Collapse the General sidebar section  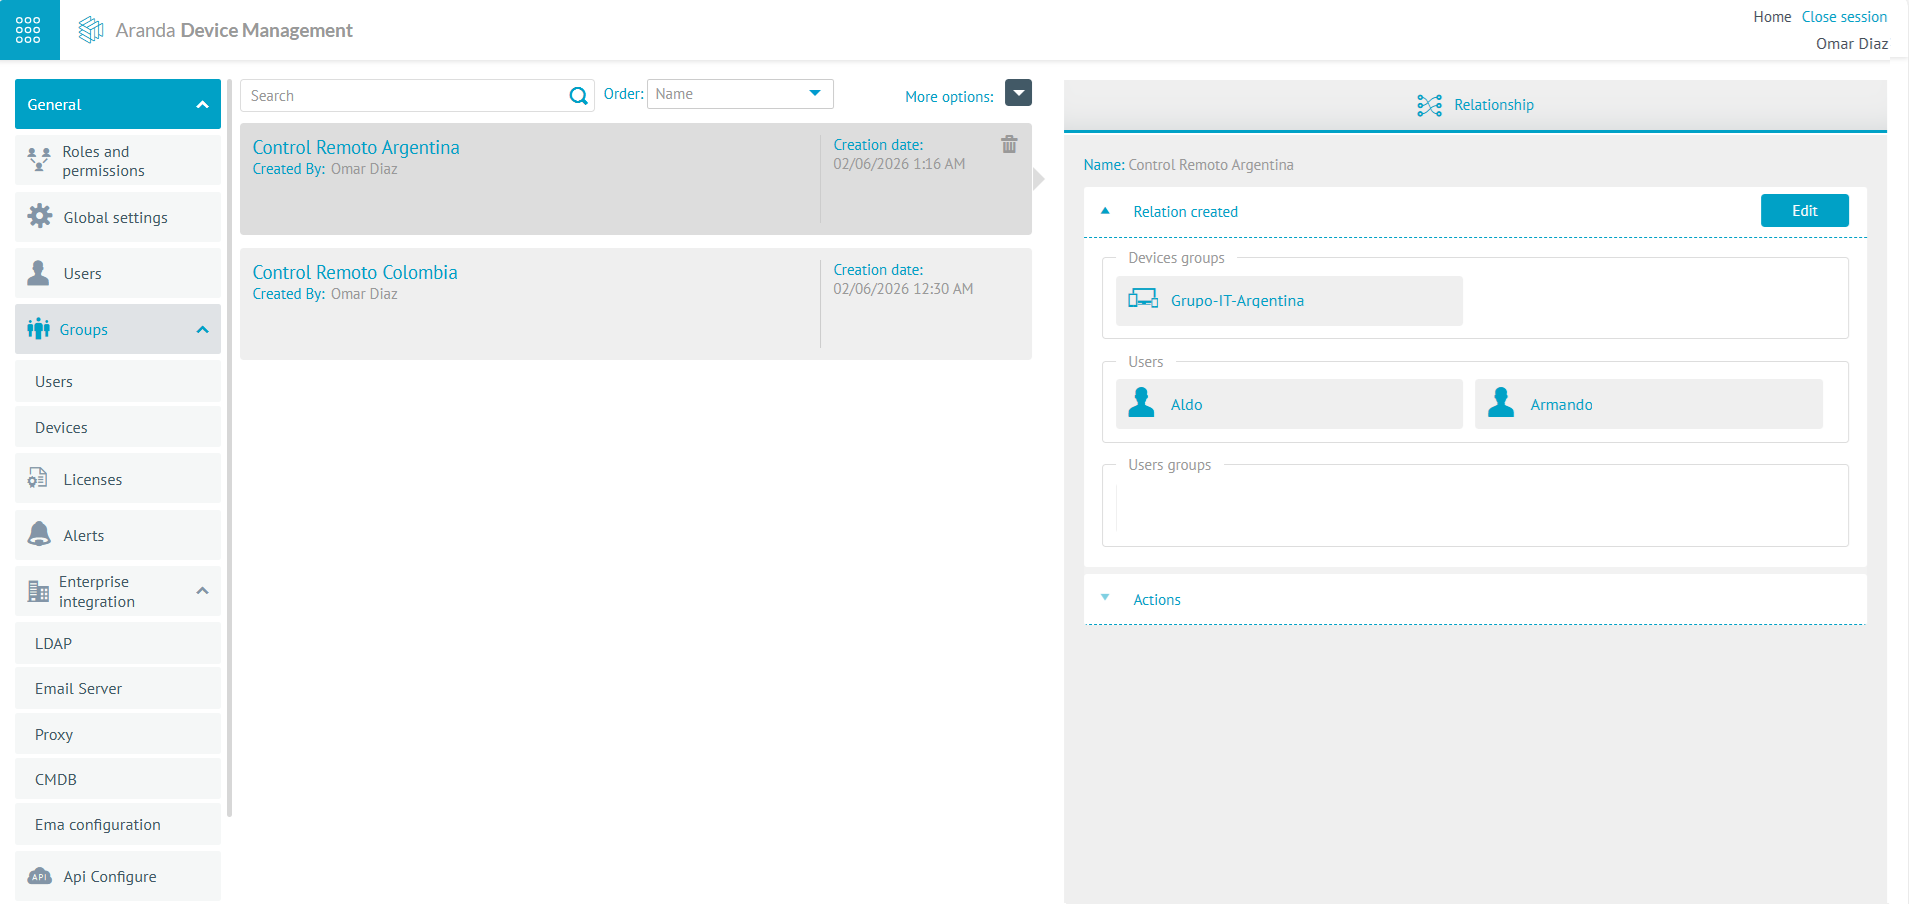202,105
